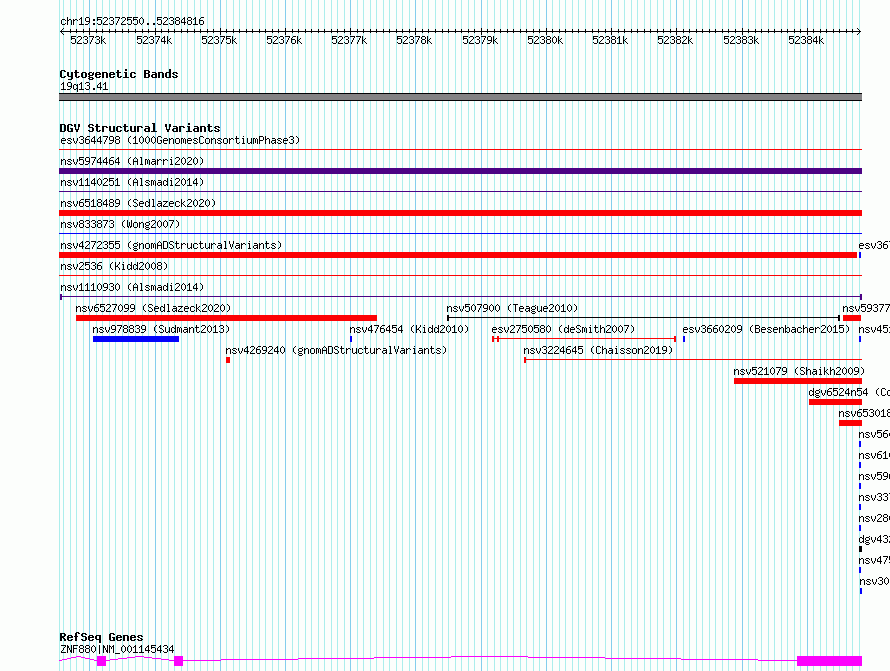Open the ZNF880|NM_001145434 gene label
Viewport: 890px width, 671px height.
click(x=117, y=649)
